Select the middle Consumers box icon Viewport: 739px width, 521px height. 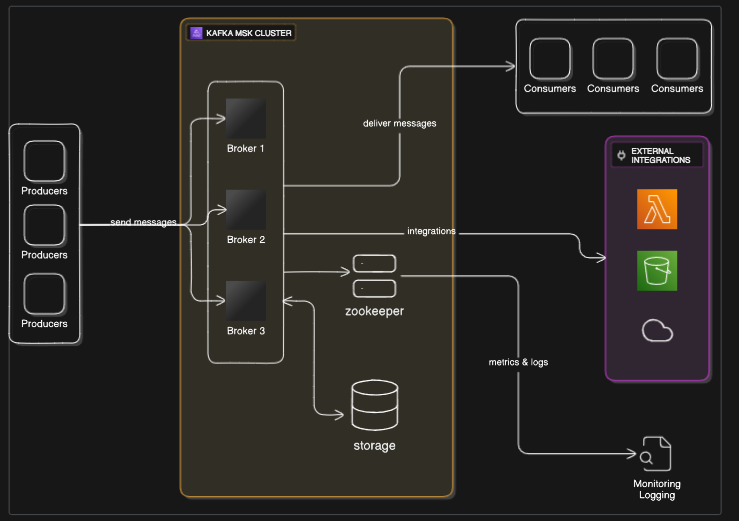613,59
